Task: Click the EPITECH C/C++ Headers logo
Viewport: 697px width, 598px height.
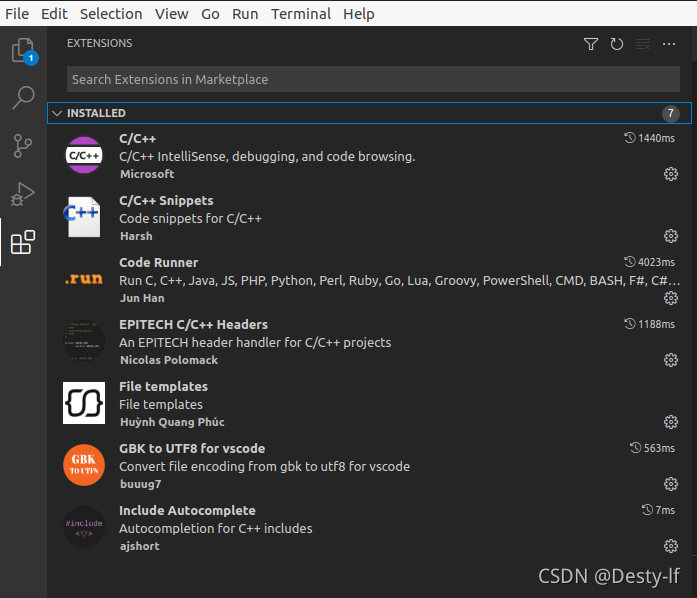Action: coord(84,341)
